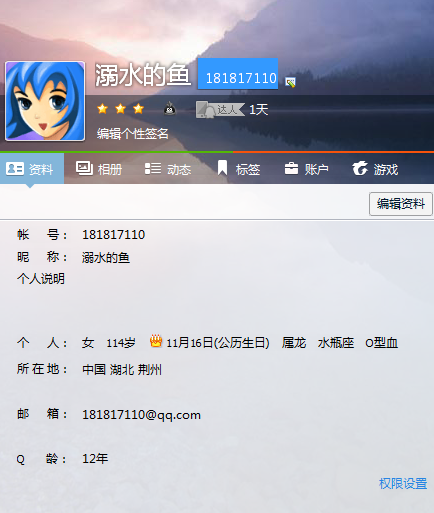This screenshot has width=434, height=513.
Task: Open the 资料 profile tab
Action: [x=32, y=169]
